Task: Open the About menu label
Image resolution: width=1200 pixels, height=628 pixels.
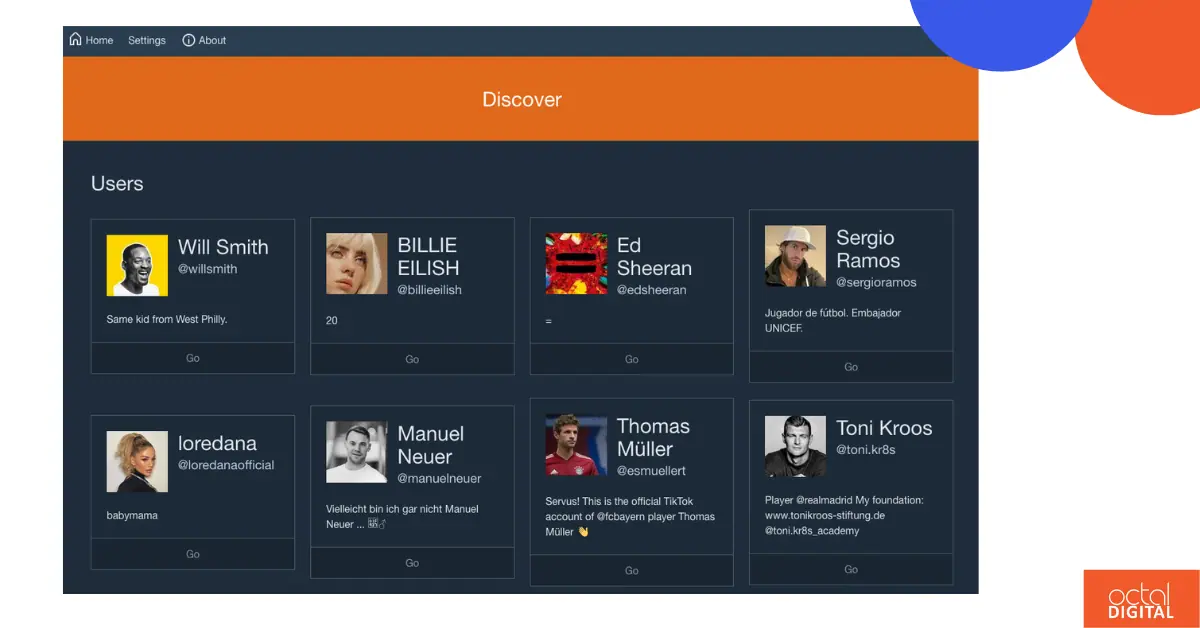Action: pos(212,40)
